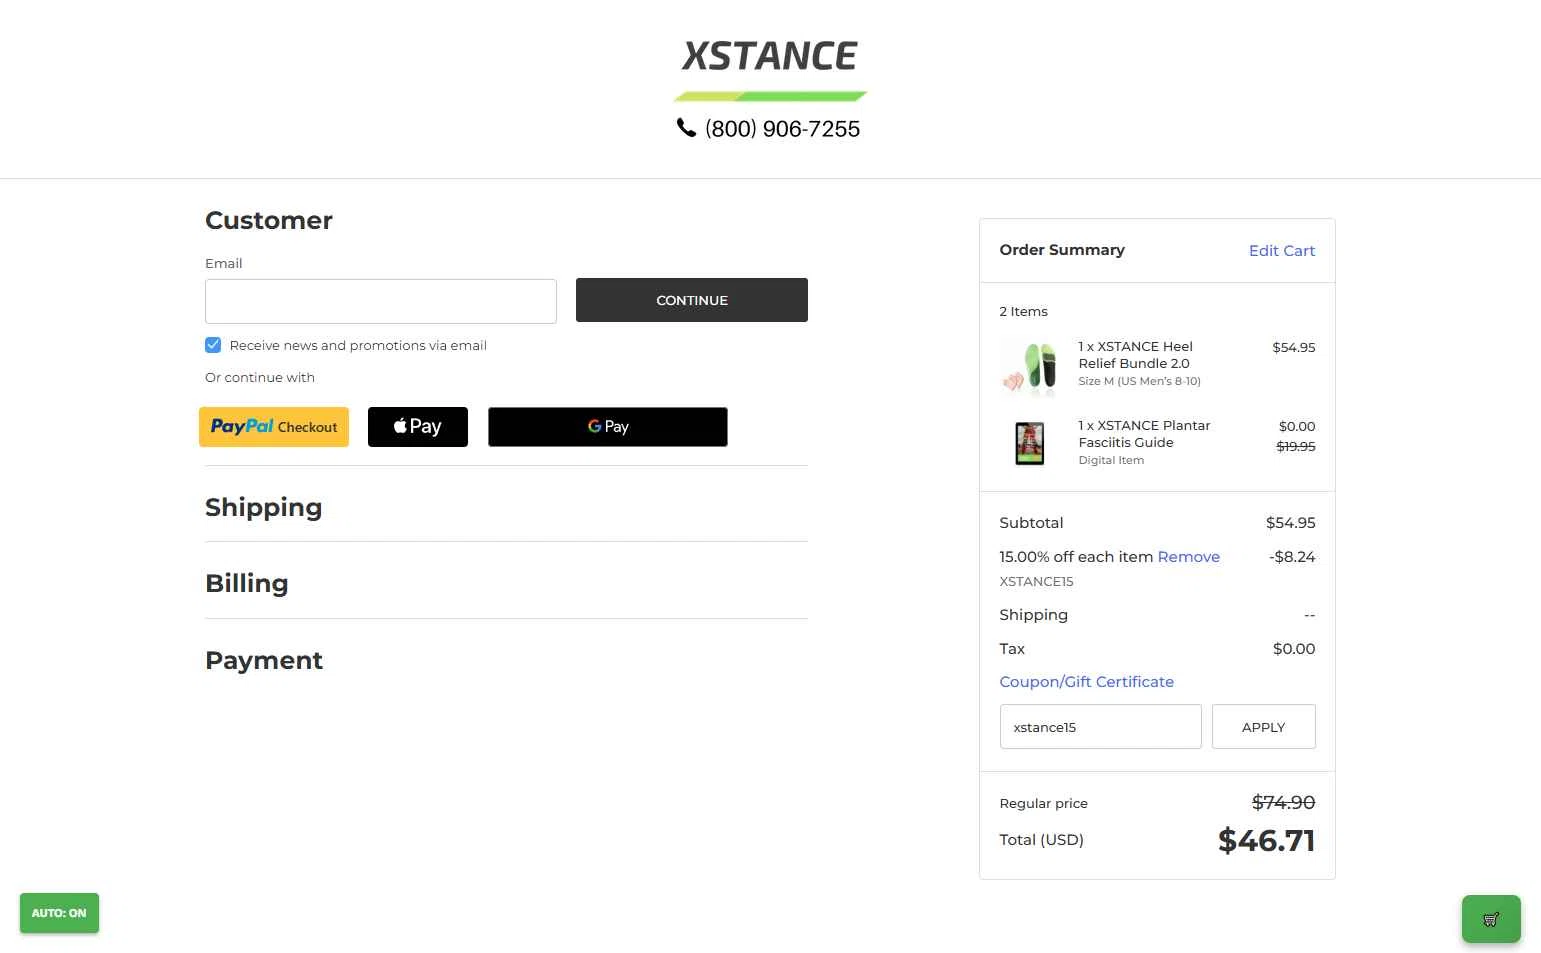Call the (800) 906-7255 number
The width and height of the screenshot is (1541, 953).
(783, 129)
